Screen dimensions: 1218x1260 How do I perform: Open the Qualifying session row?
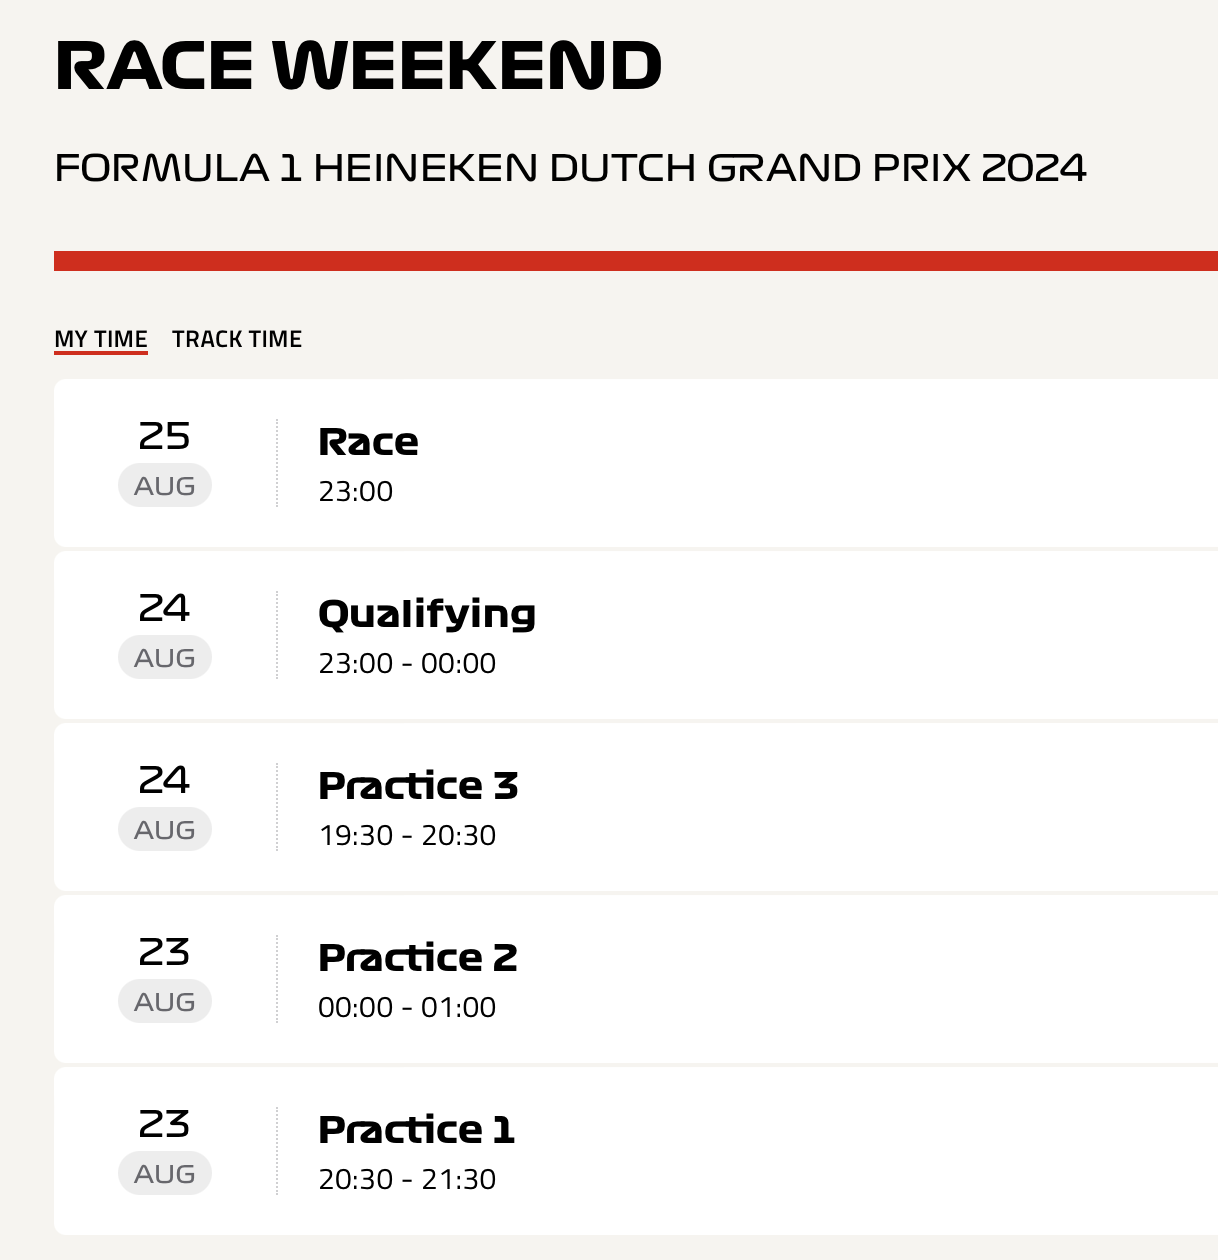coord(636,635)
